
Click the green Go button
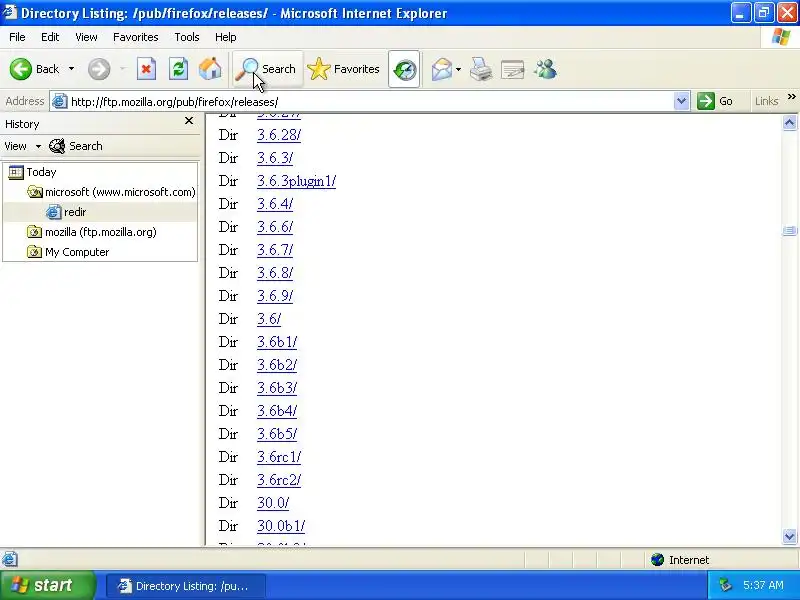click(715, 101)
